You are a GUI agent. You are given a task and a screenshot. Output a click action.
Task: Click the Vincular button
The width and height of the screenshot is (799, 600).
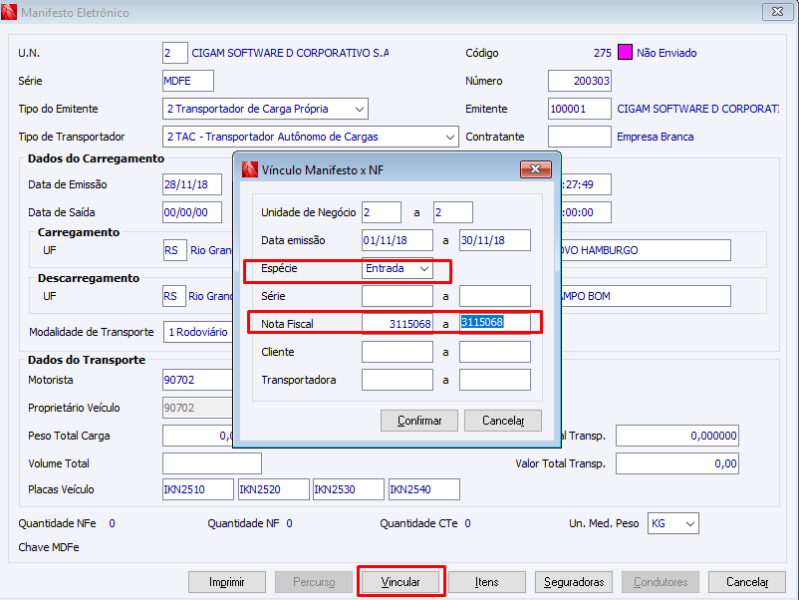tap(400, 582)
